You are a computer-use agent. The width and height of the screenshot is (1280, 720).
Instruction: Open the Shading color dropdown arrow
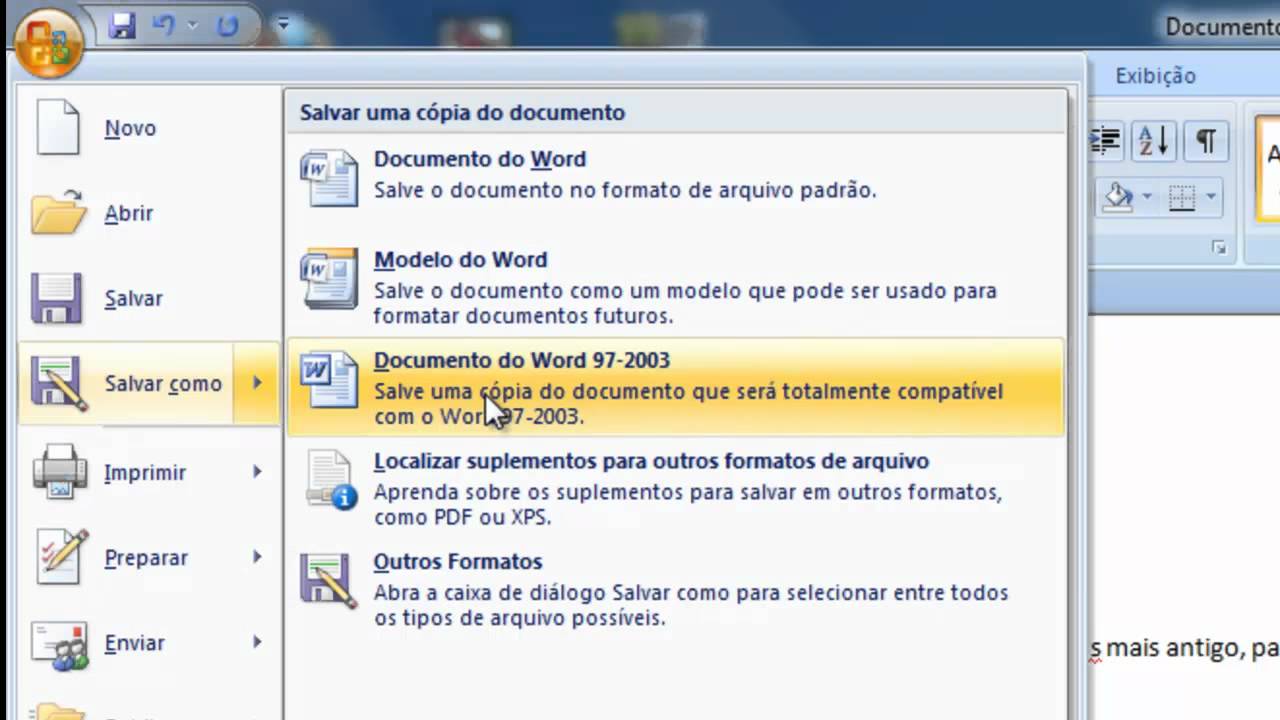[1147, 196]
